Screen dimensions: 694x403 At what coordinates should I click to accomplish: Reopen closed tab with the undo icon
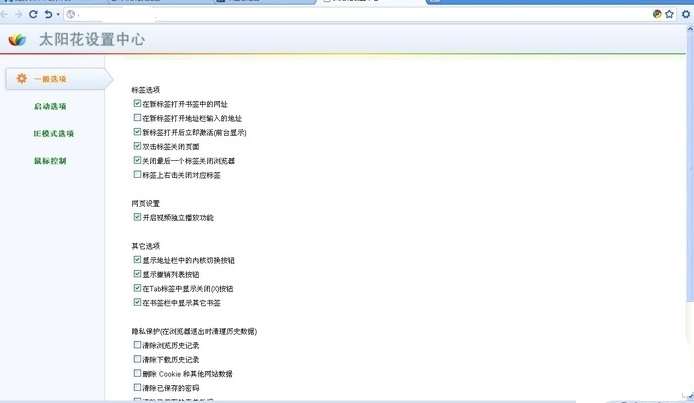(48, 14)
